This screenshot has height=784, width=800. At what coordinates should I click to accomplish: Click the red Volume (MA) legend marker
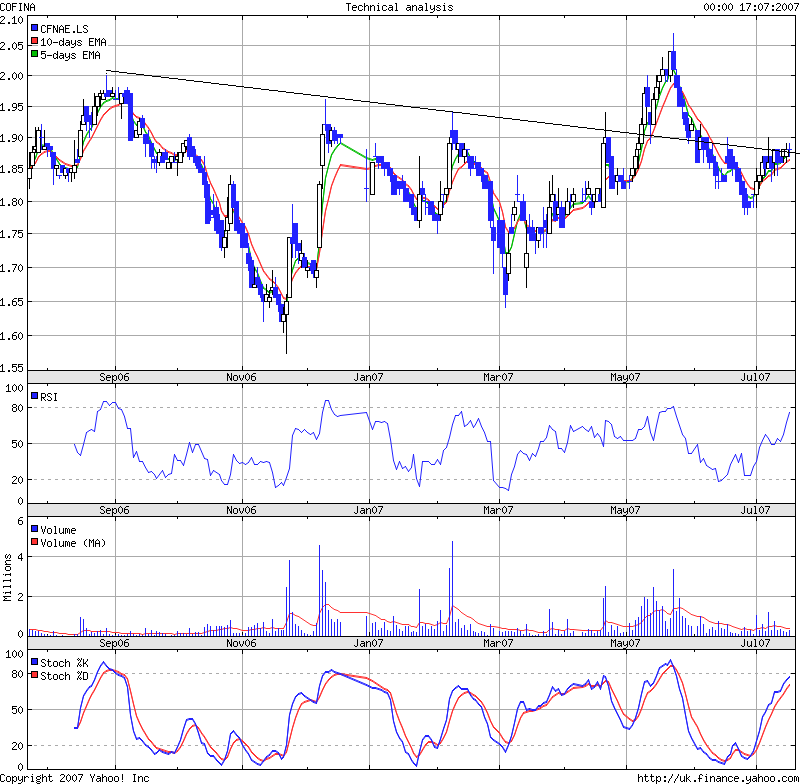click(x=35, y=543)
